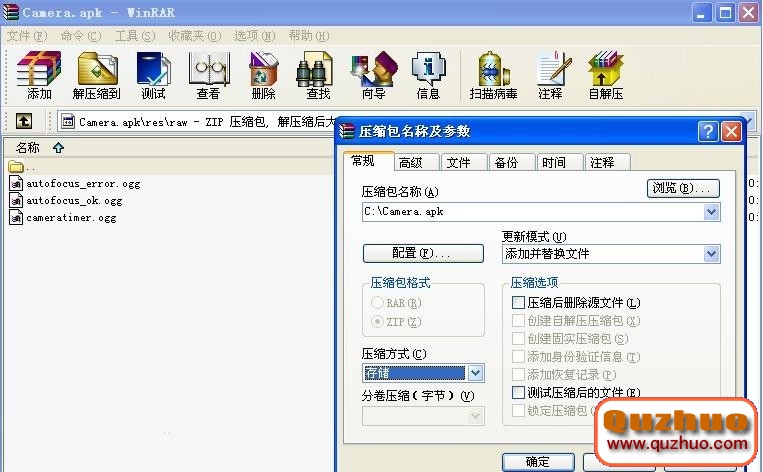Open the Help (帮助) menu

pyautogui.click(x=309, y=36)
